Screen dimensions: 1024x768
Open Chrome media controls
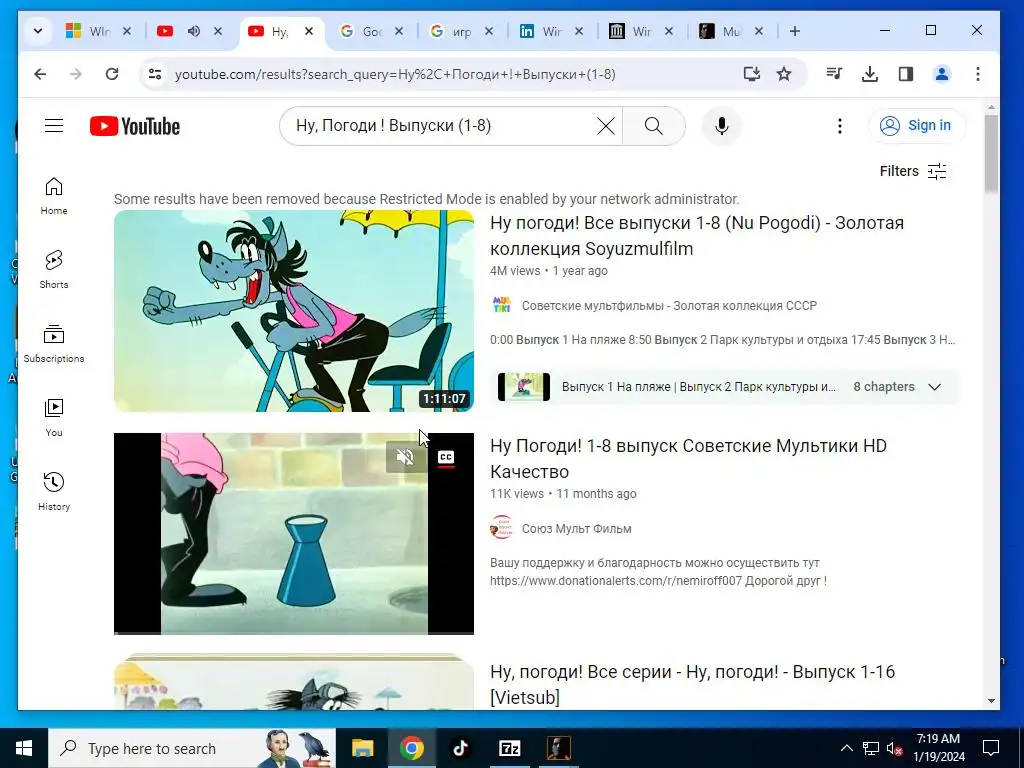click(x=834, y=74)
